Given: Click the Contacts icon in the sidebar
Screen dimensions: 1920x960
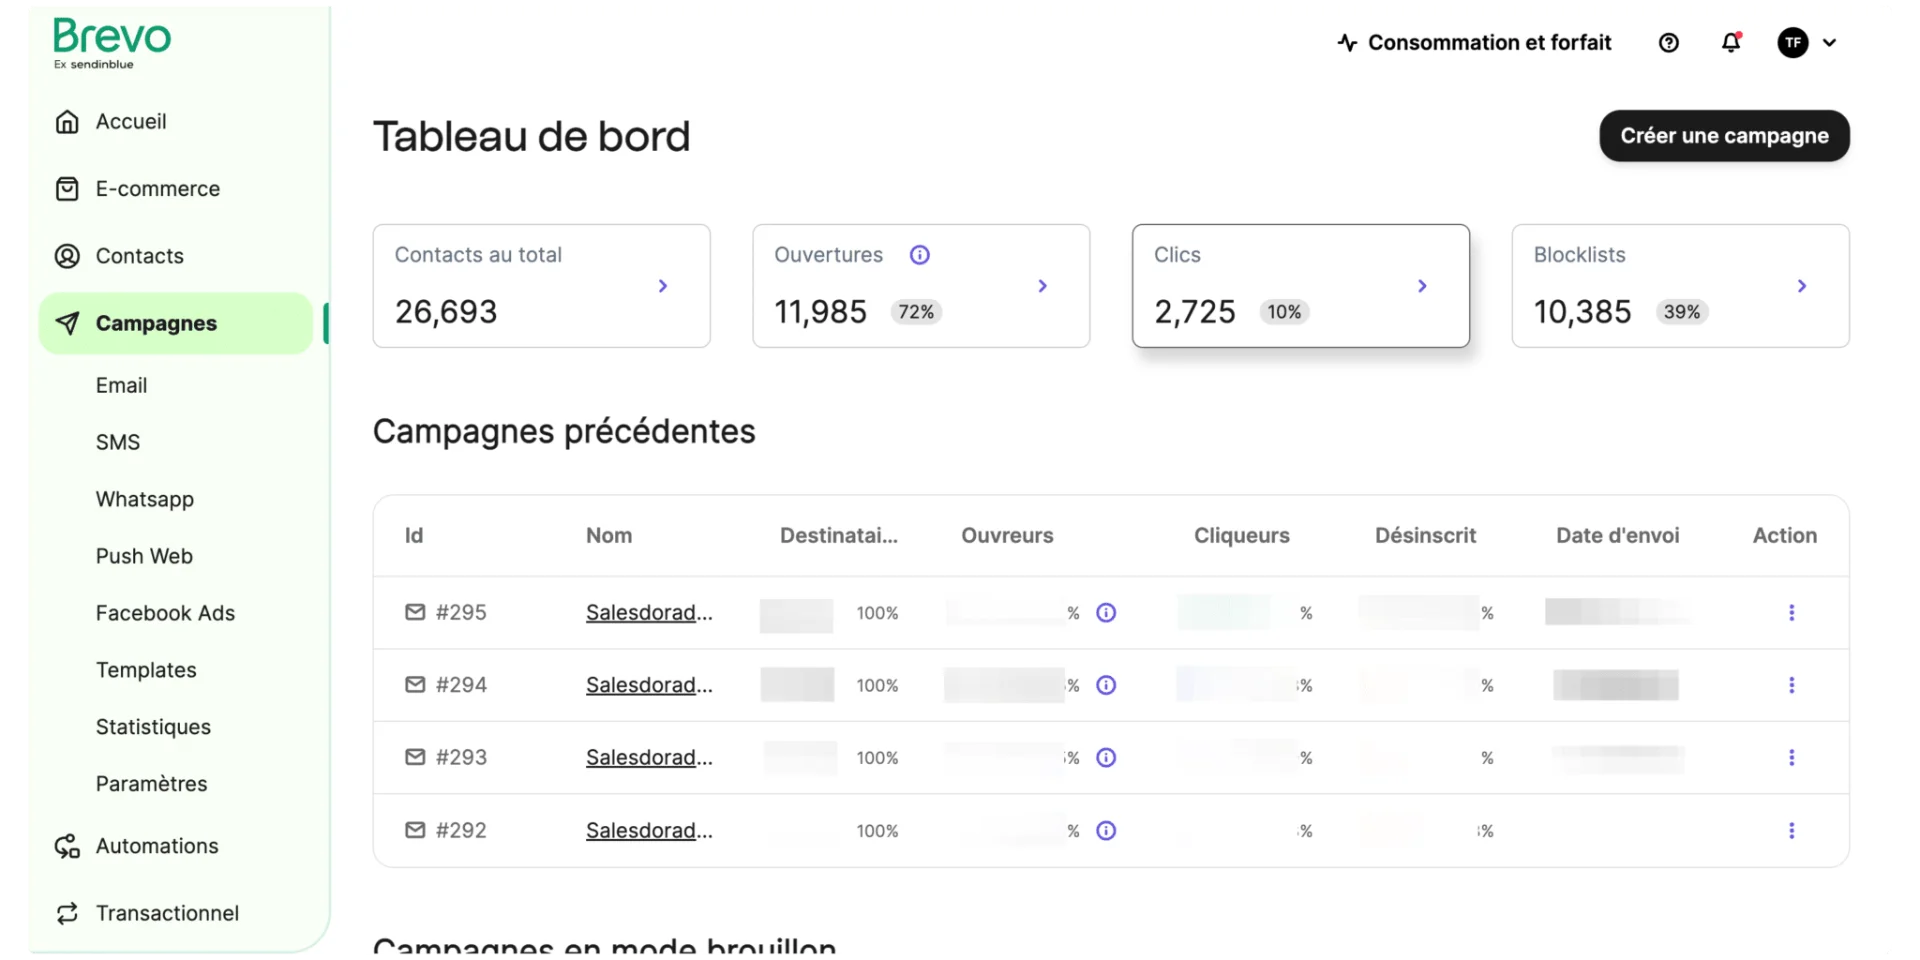Looking at the screenshot, I should pos(66,256).
